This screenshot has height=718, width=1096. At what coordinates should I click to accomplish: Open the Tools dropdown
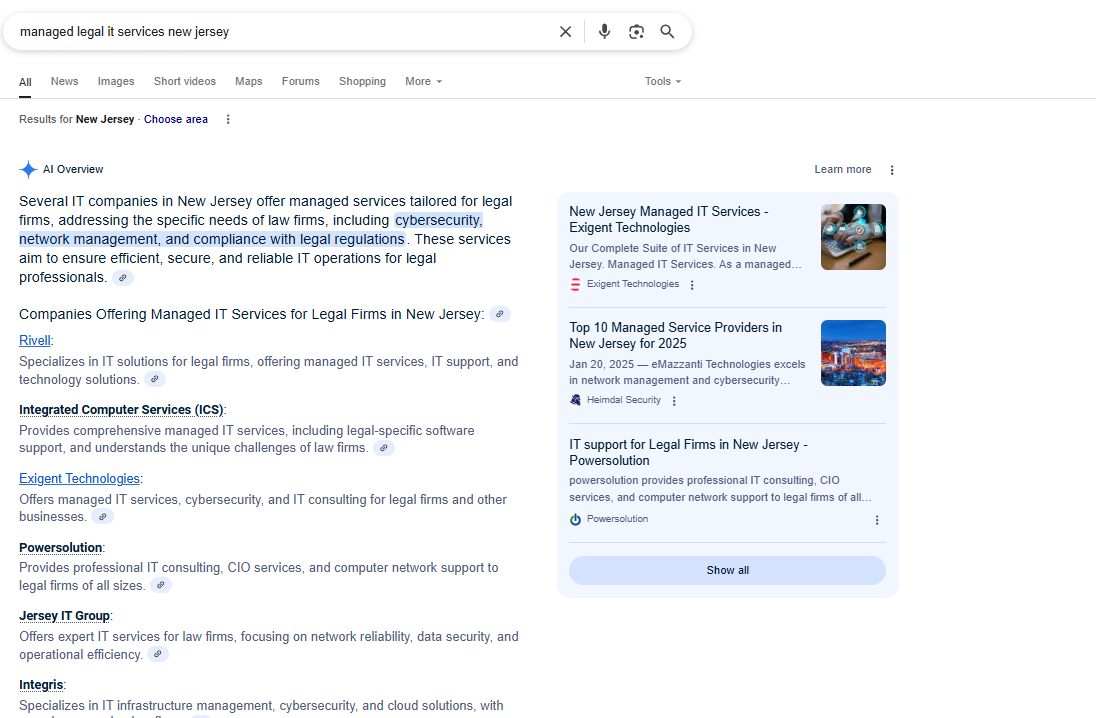[663, 81]
